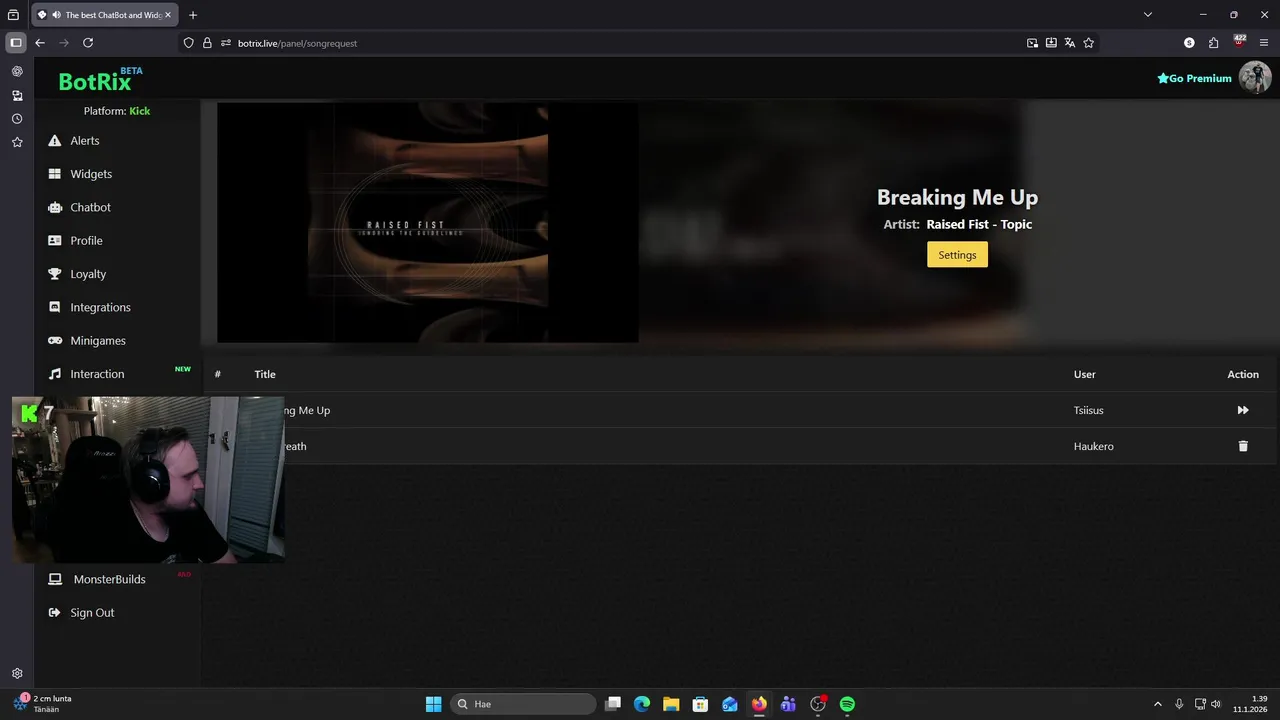Open the MonsterBuilds laptop icon
Screen dimensions: 1280x720
pyautogui.click(x=55, y=579)
